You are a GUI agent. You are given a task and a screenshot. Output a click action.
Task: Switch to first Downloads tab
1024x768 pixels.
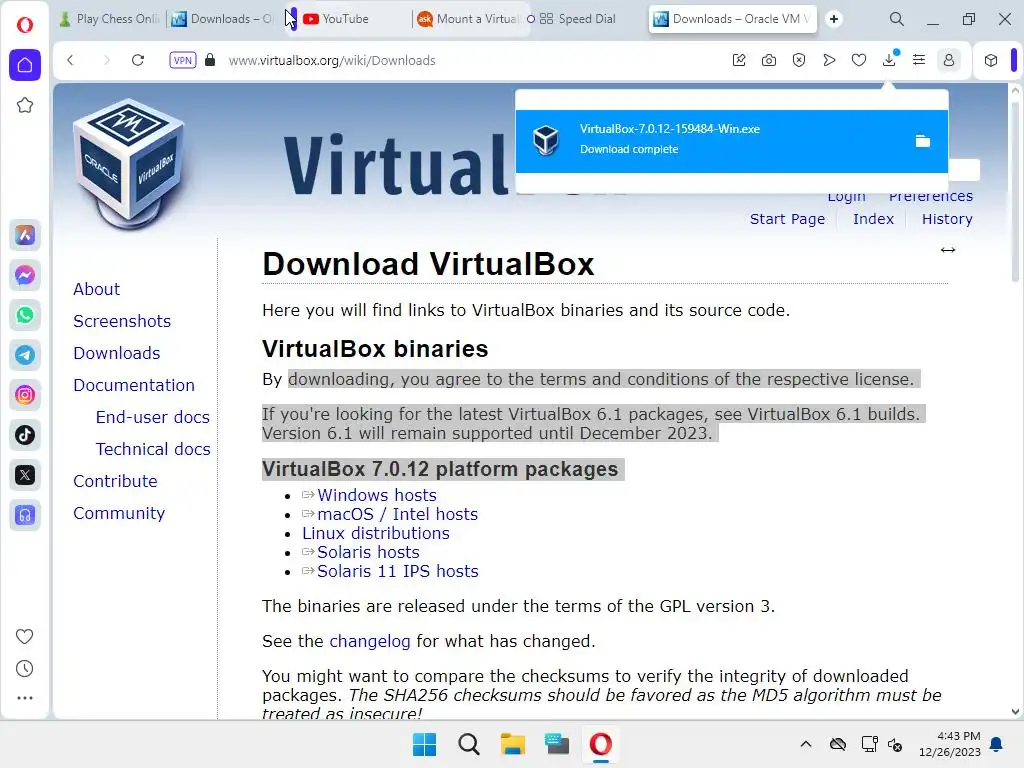pyautogui.click(x=222, y=19)
